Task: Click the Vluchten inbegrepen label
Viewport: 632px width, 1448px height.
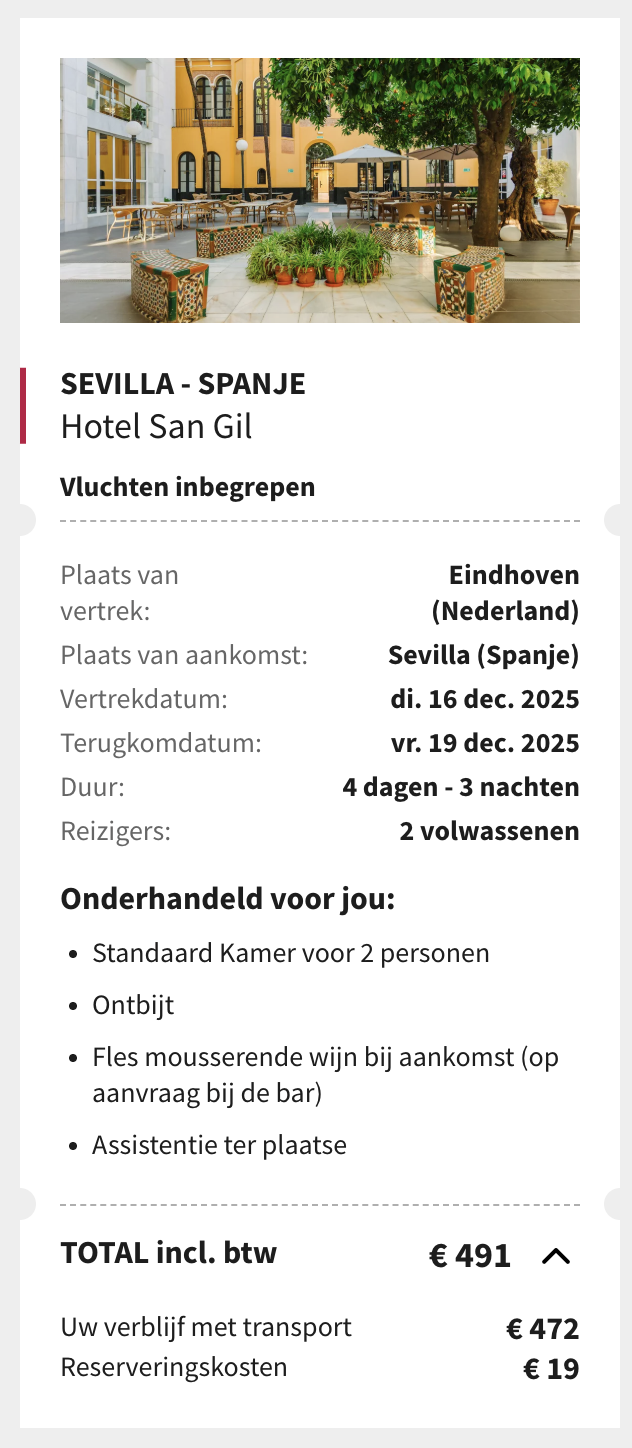Action: (187, 487)
